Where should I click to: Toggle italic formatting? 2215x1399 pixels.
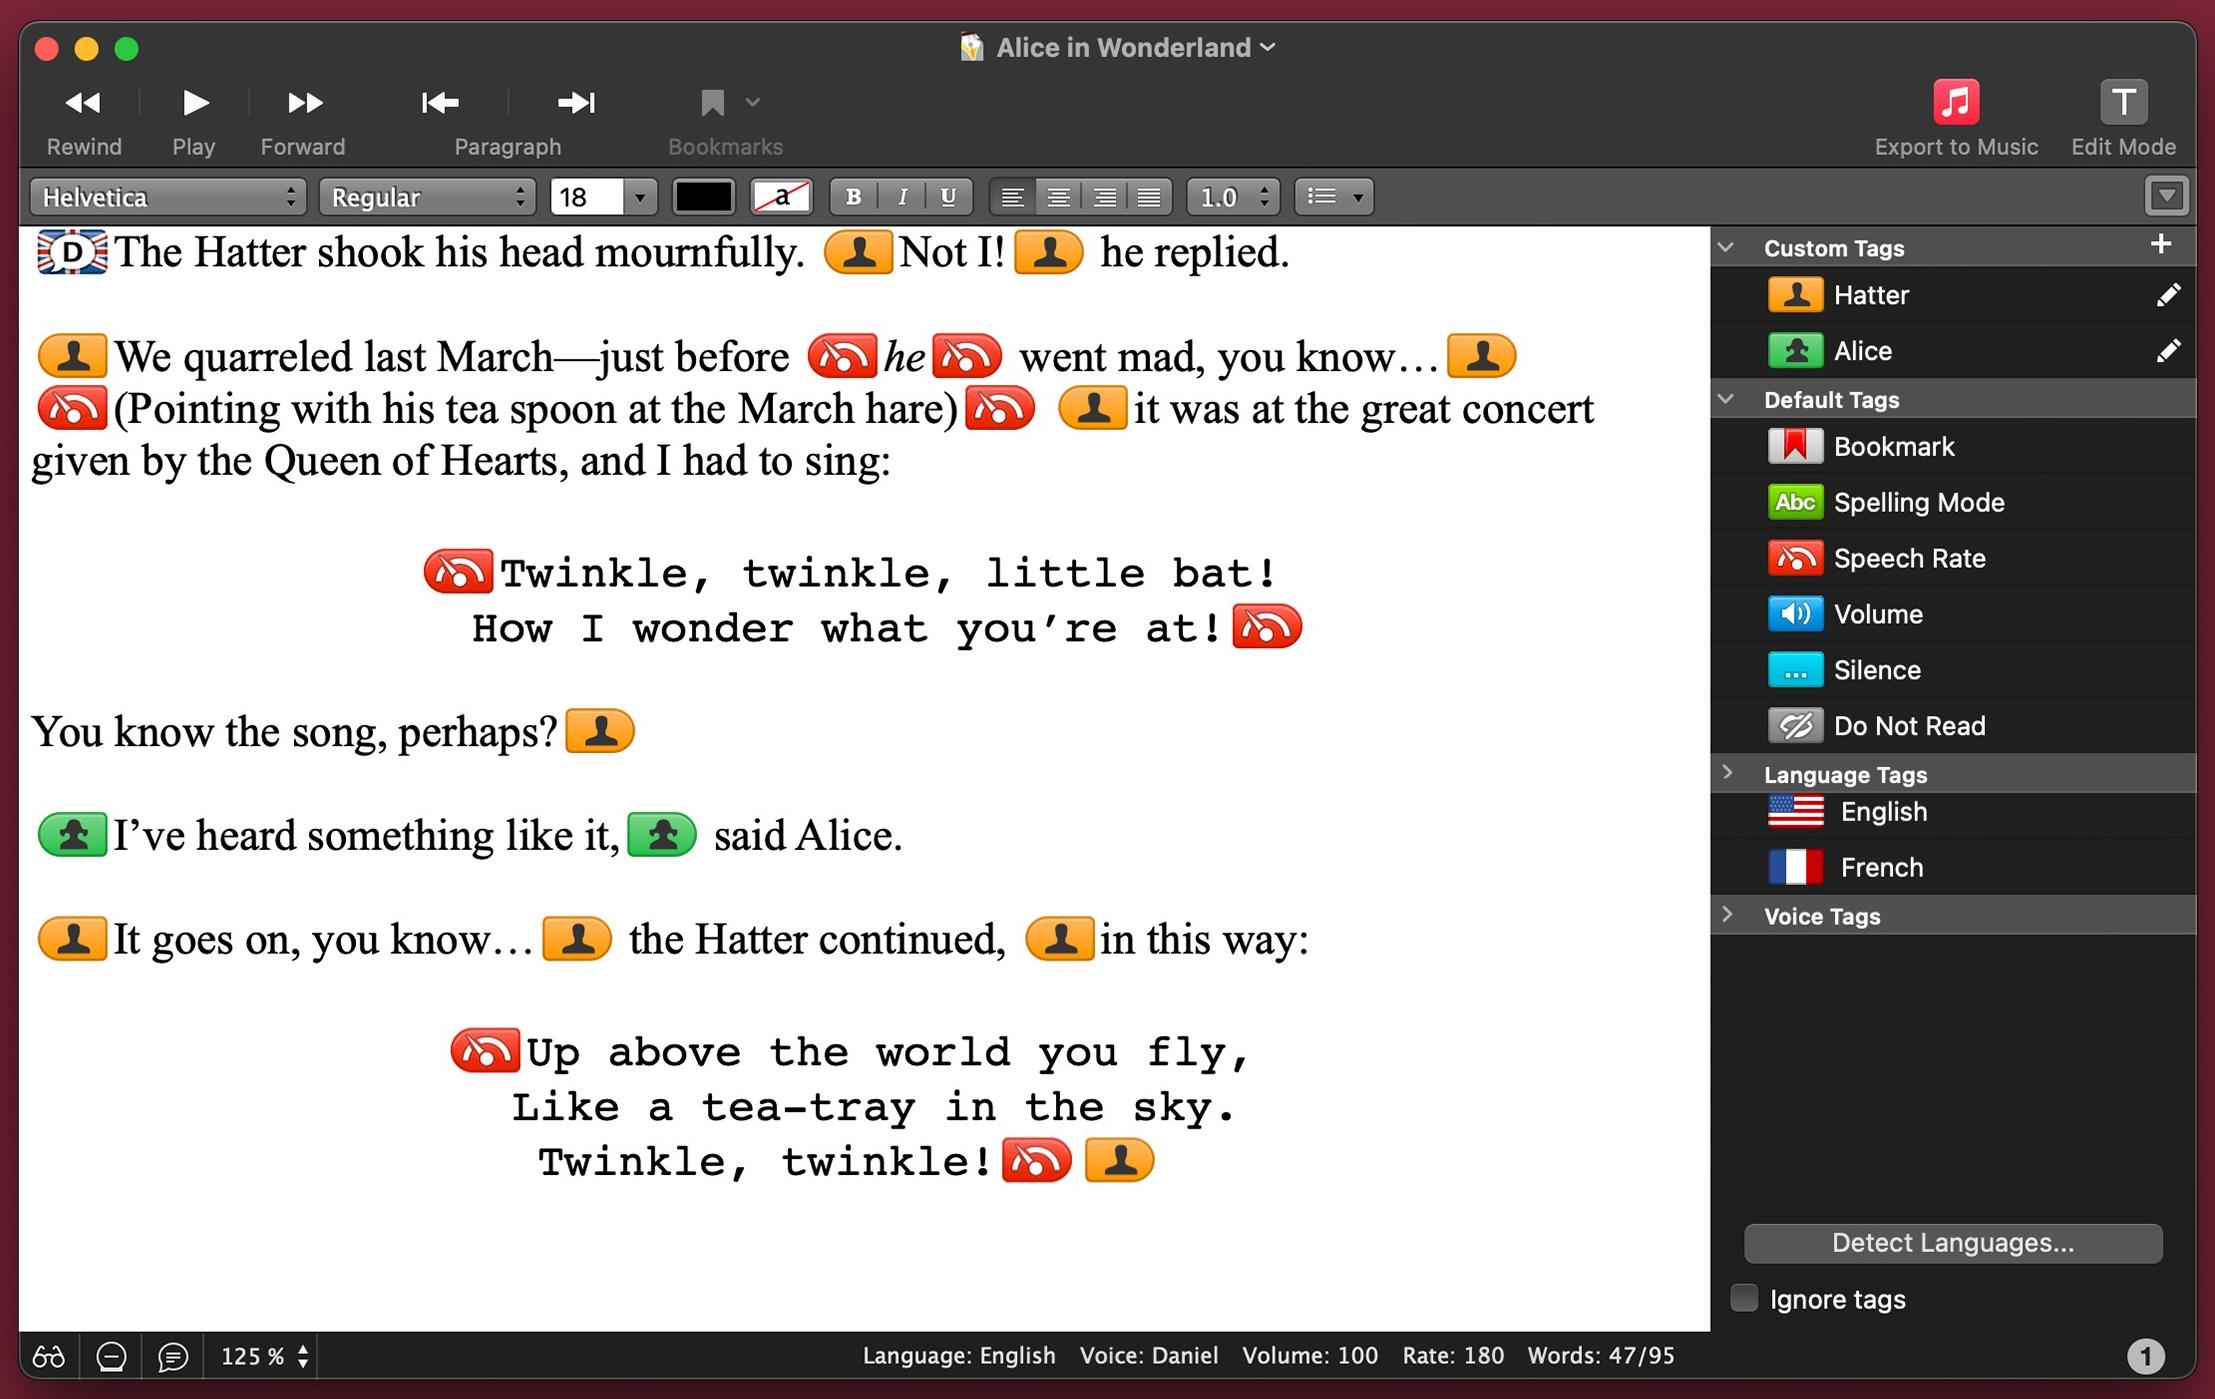click(x=902, y=197)
